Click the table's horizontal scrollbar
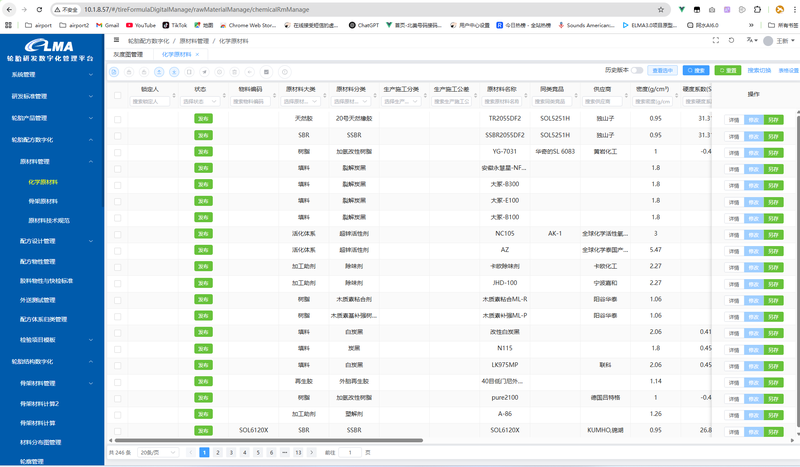The height and width of the screenshot is (467, 800). [x=269, y=440]
